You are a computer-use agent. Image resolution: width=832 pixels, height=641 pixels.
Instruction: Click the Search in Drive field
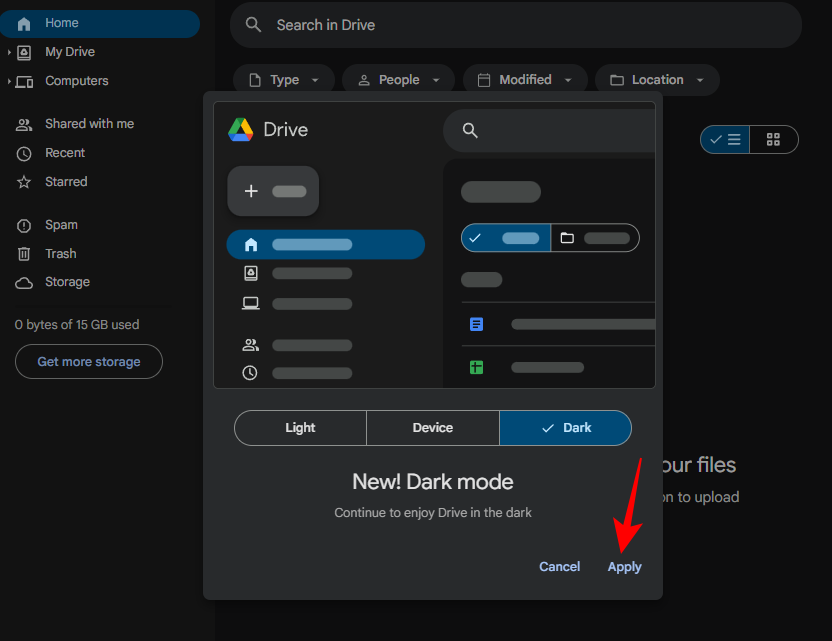(x=516, y=25)
